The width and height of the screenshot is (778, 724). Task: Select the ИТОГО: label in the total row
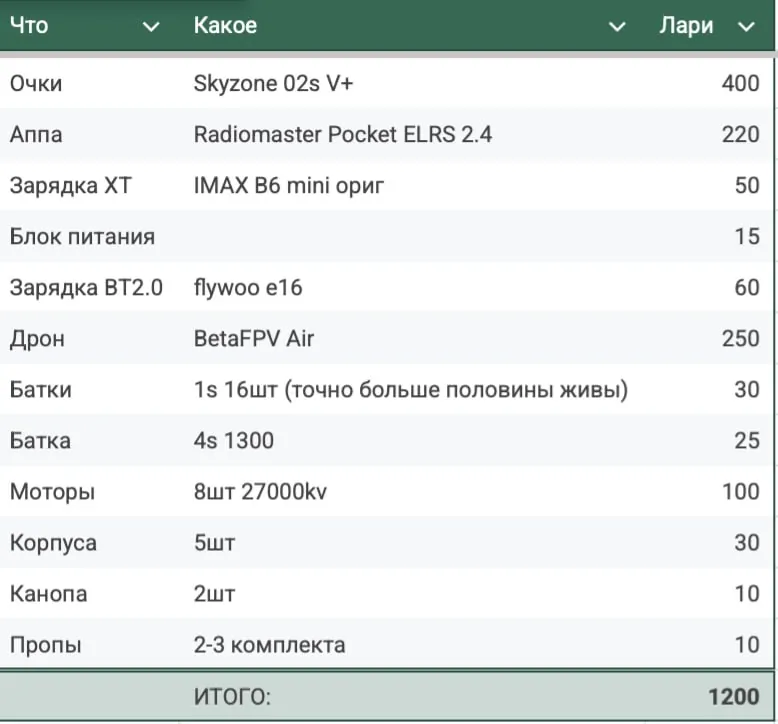coord(232,697)
